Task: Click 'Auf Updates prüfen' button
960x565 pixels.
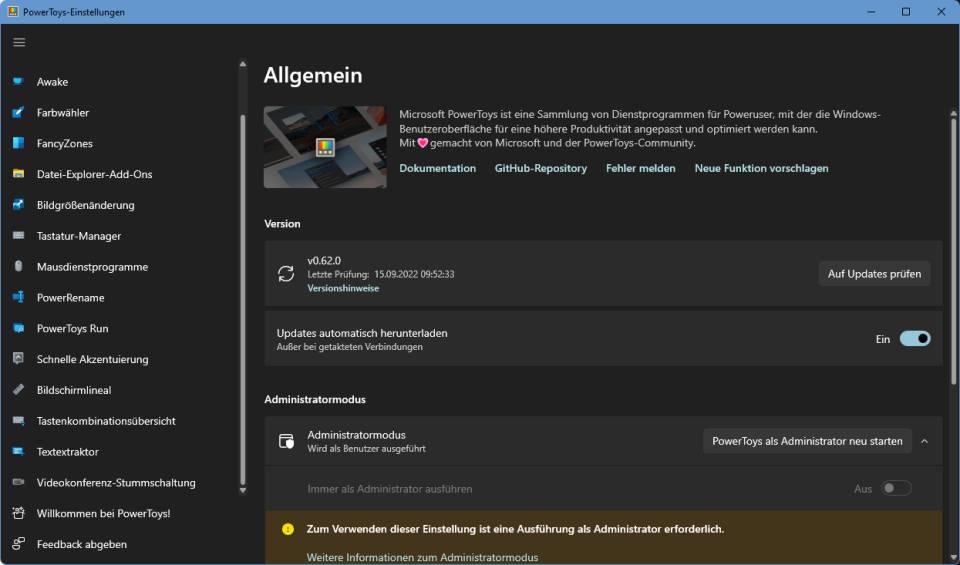Action: [874, 274]
